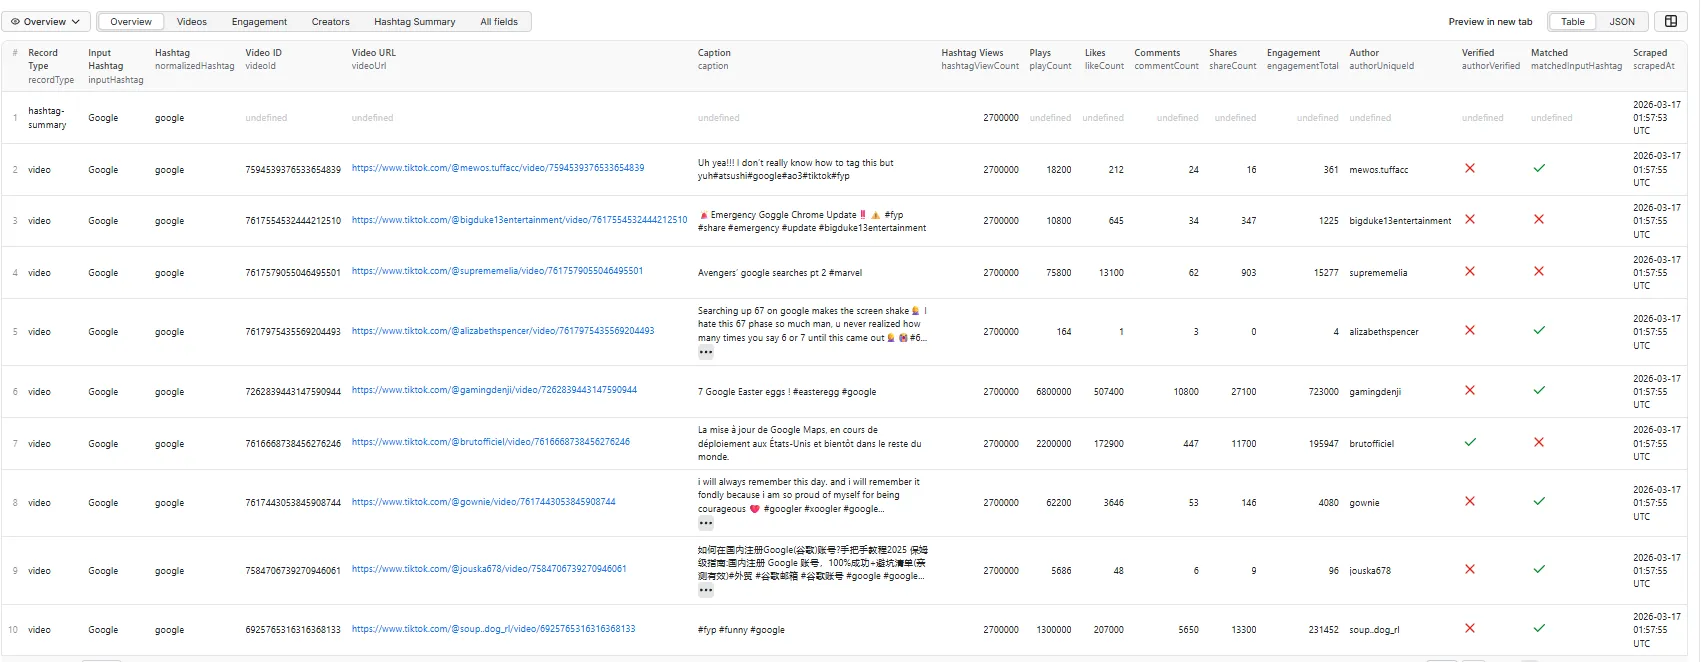Click the Verified red cross for alizabethspencer
The width and height of the screenshot is (1701, 662).
coord(1470,330)
